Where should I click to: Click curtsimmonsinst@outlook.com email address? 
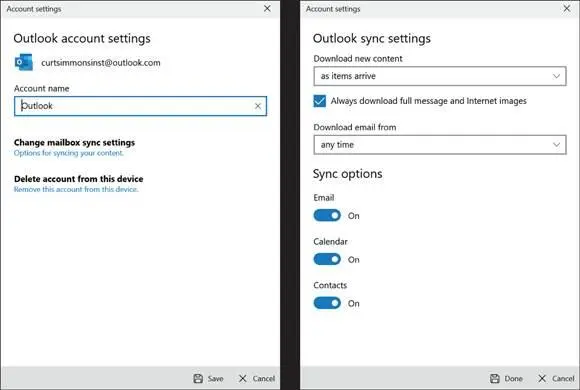coord(101,63)
